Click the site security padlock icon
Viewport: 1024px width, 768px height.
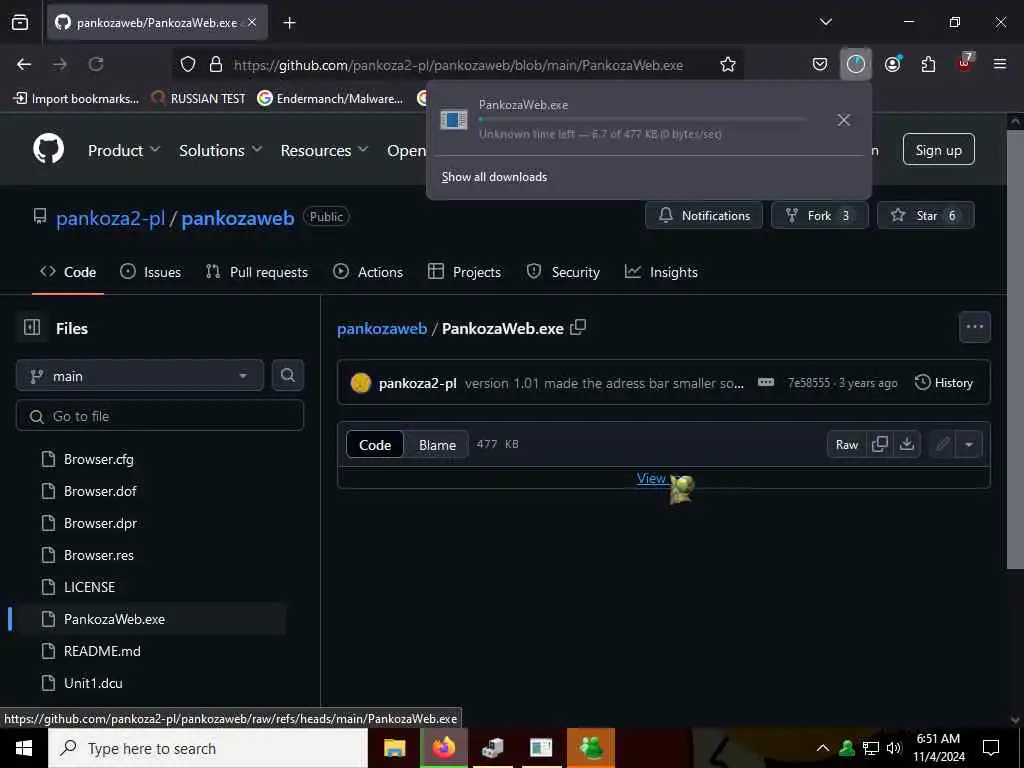pyautogui.click(x=216, y=64)
